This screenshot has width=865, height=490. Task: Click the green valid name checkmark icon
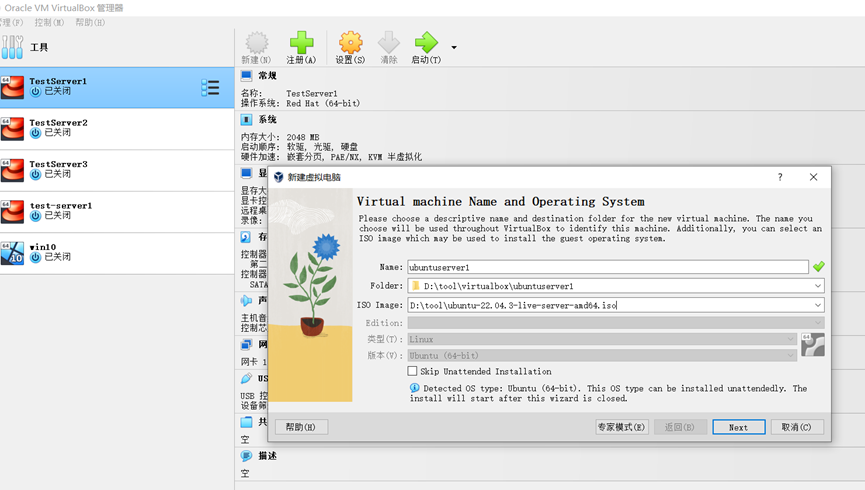click(819, 267)
